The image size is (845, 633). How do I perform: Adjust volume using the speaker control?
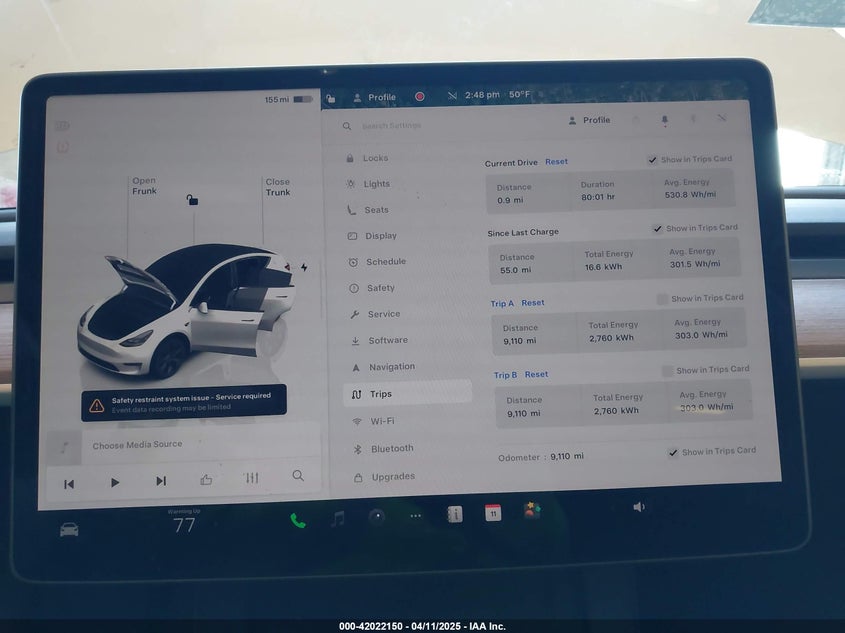click(638, 507)
